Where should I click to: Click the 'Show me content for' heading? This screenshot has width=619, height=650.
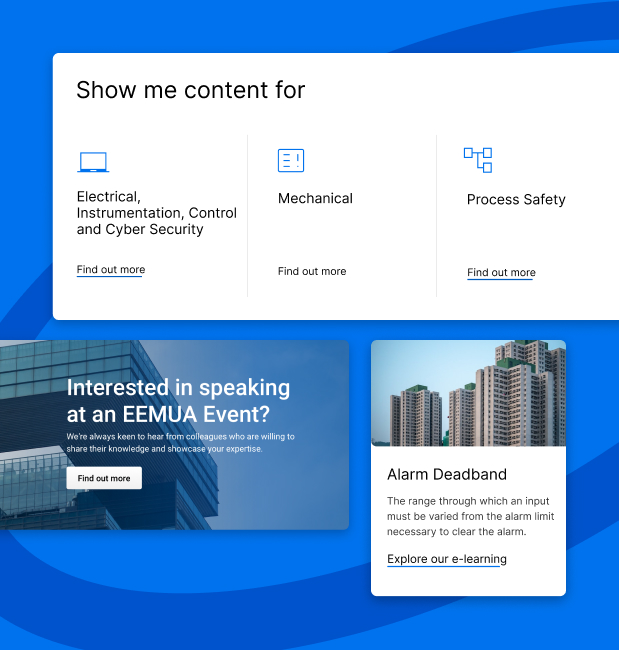[191, 90]
